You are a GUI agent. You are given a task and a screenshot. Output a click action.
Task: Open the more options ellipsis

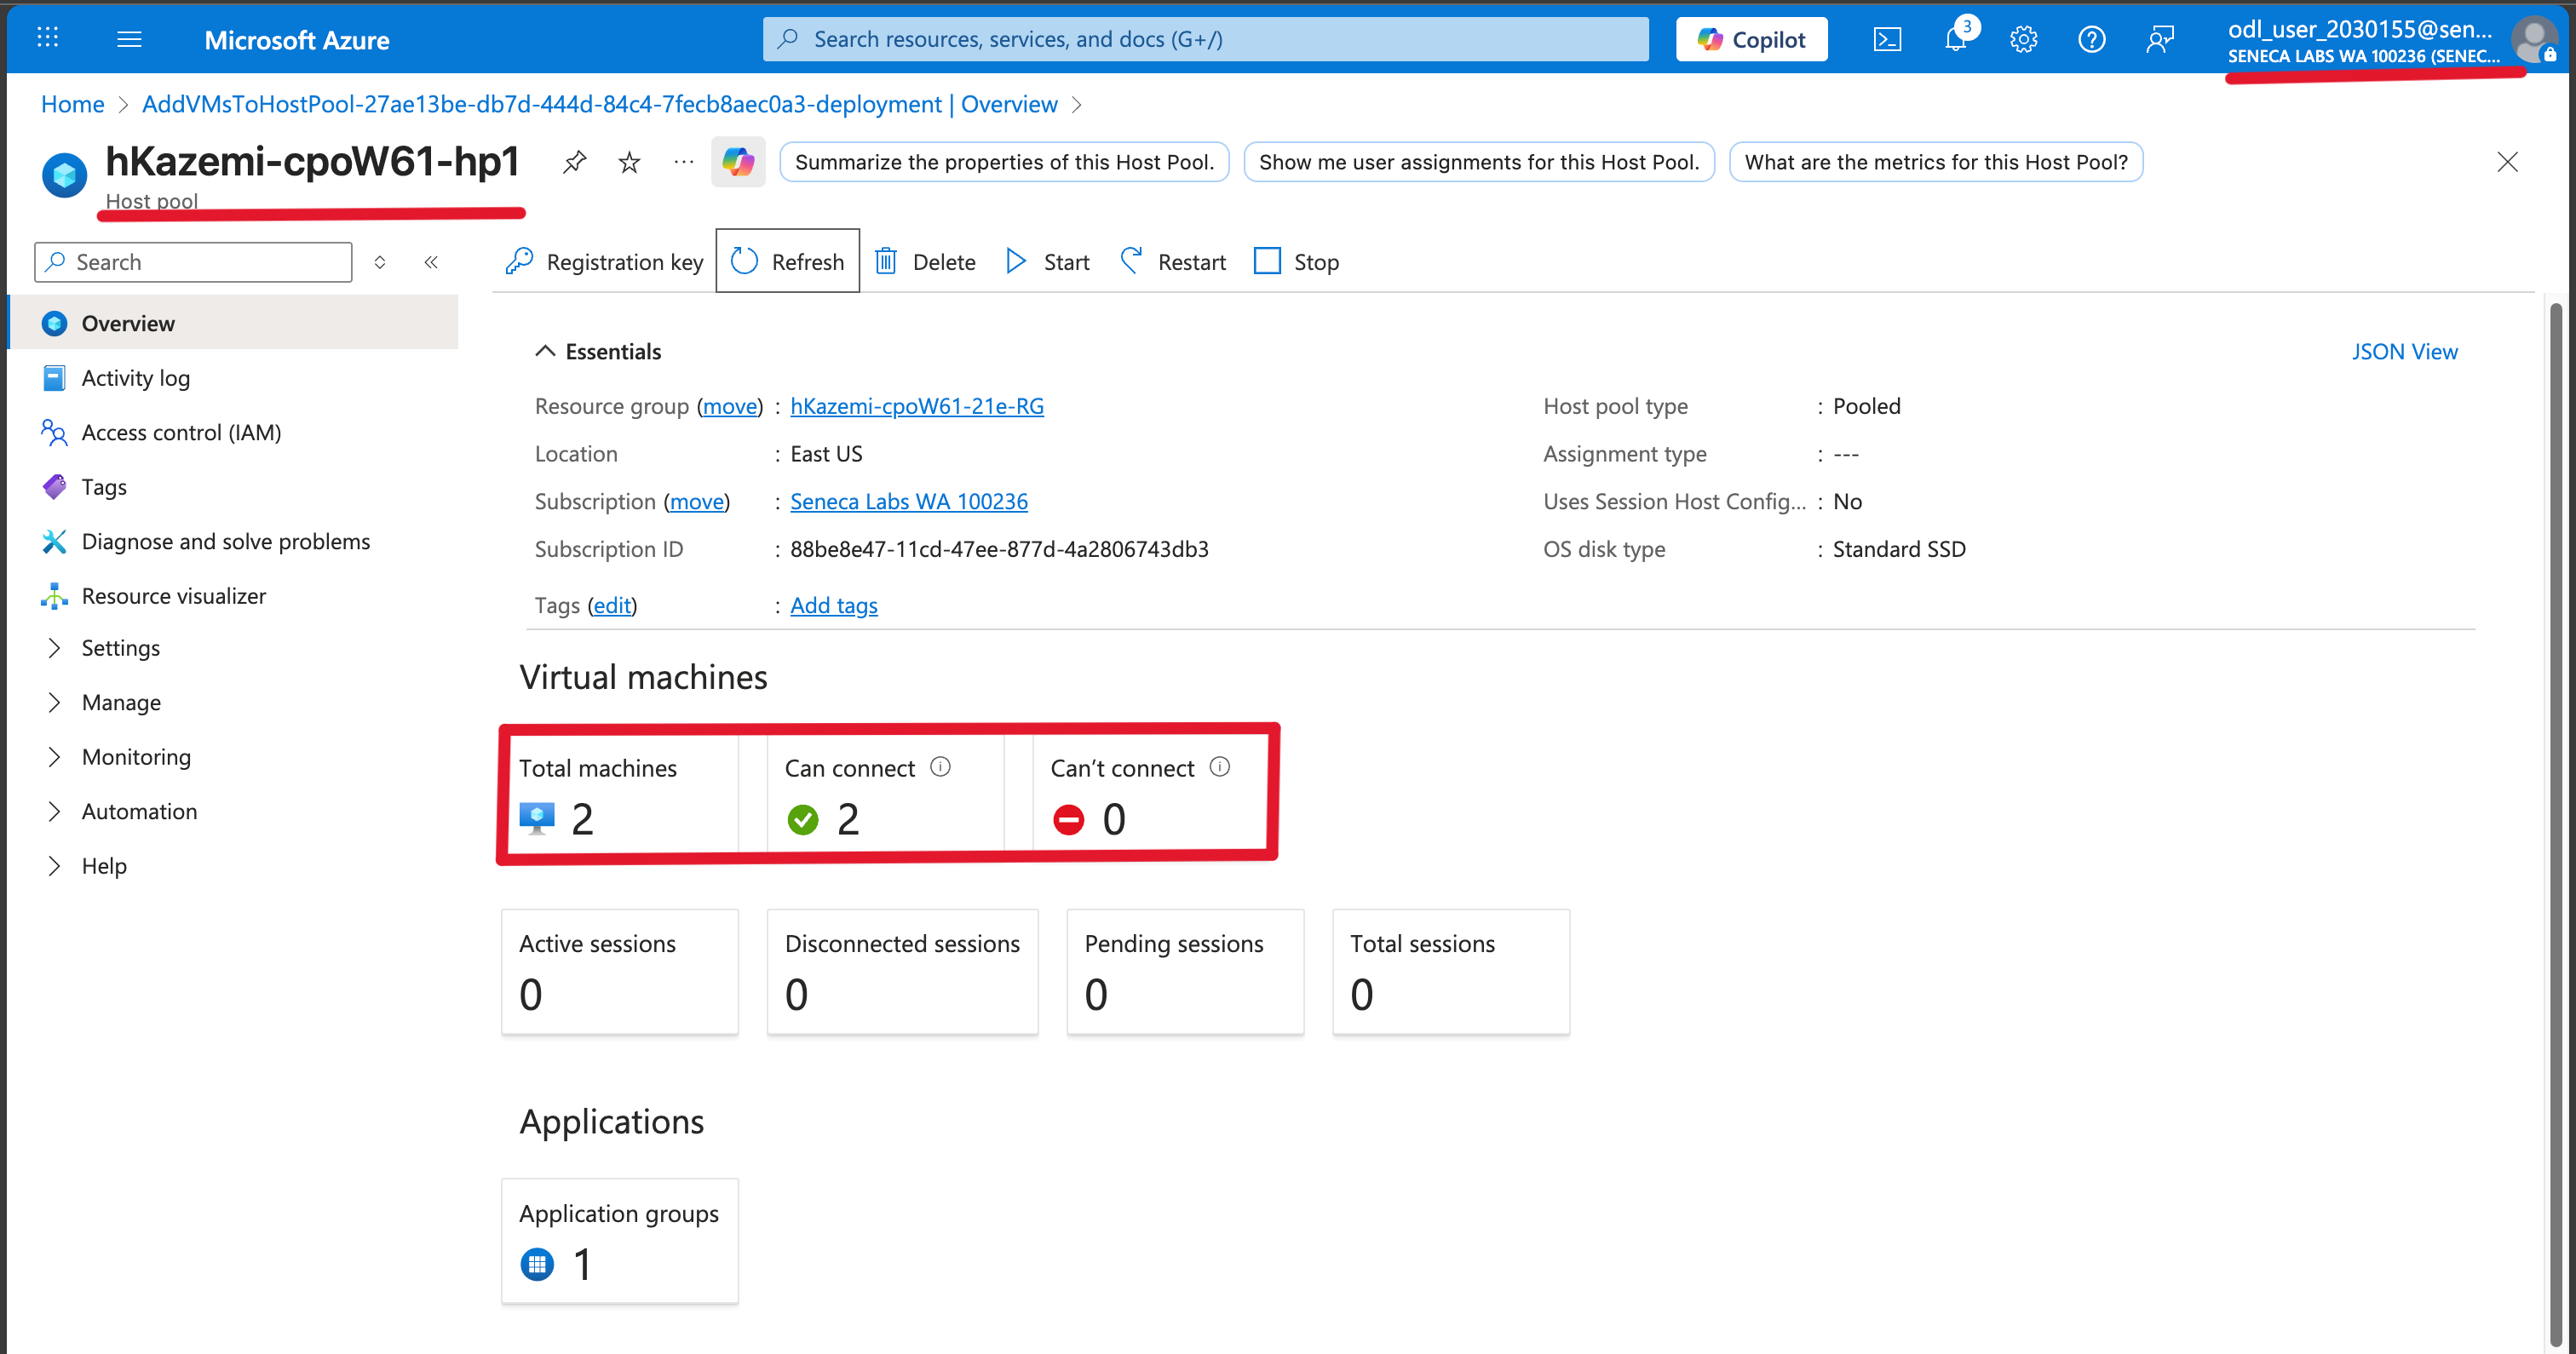pos(684,162)
